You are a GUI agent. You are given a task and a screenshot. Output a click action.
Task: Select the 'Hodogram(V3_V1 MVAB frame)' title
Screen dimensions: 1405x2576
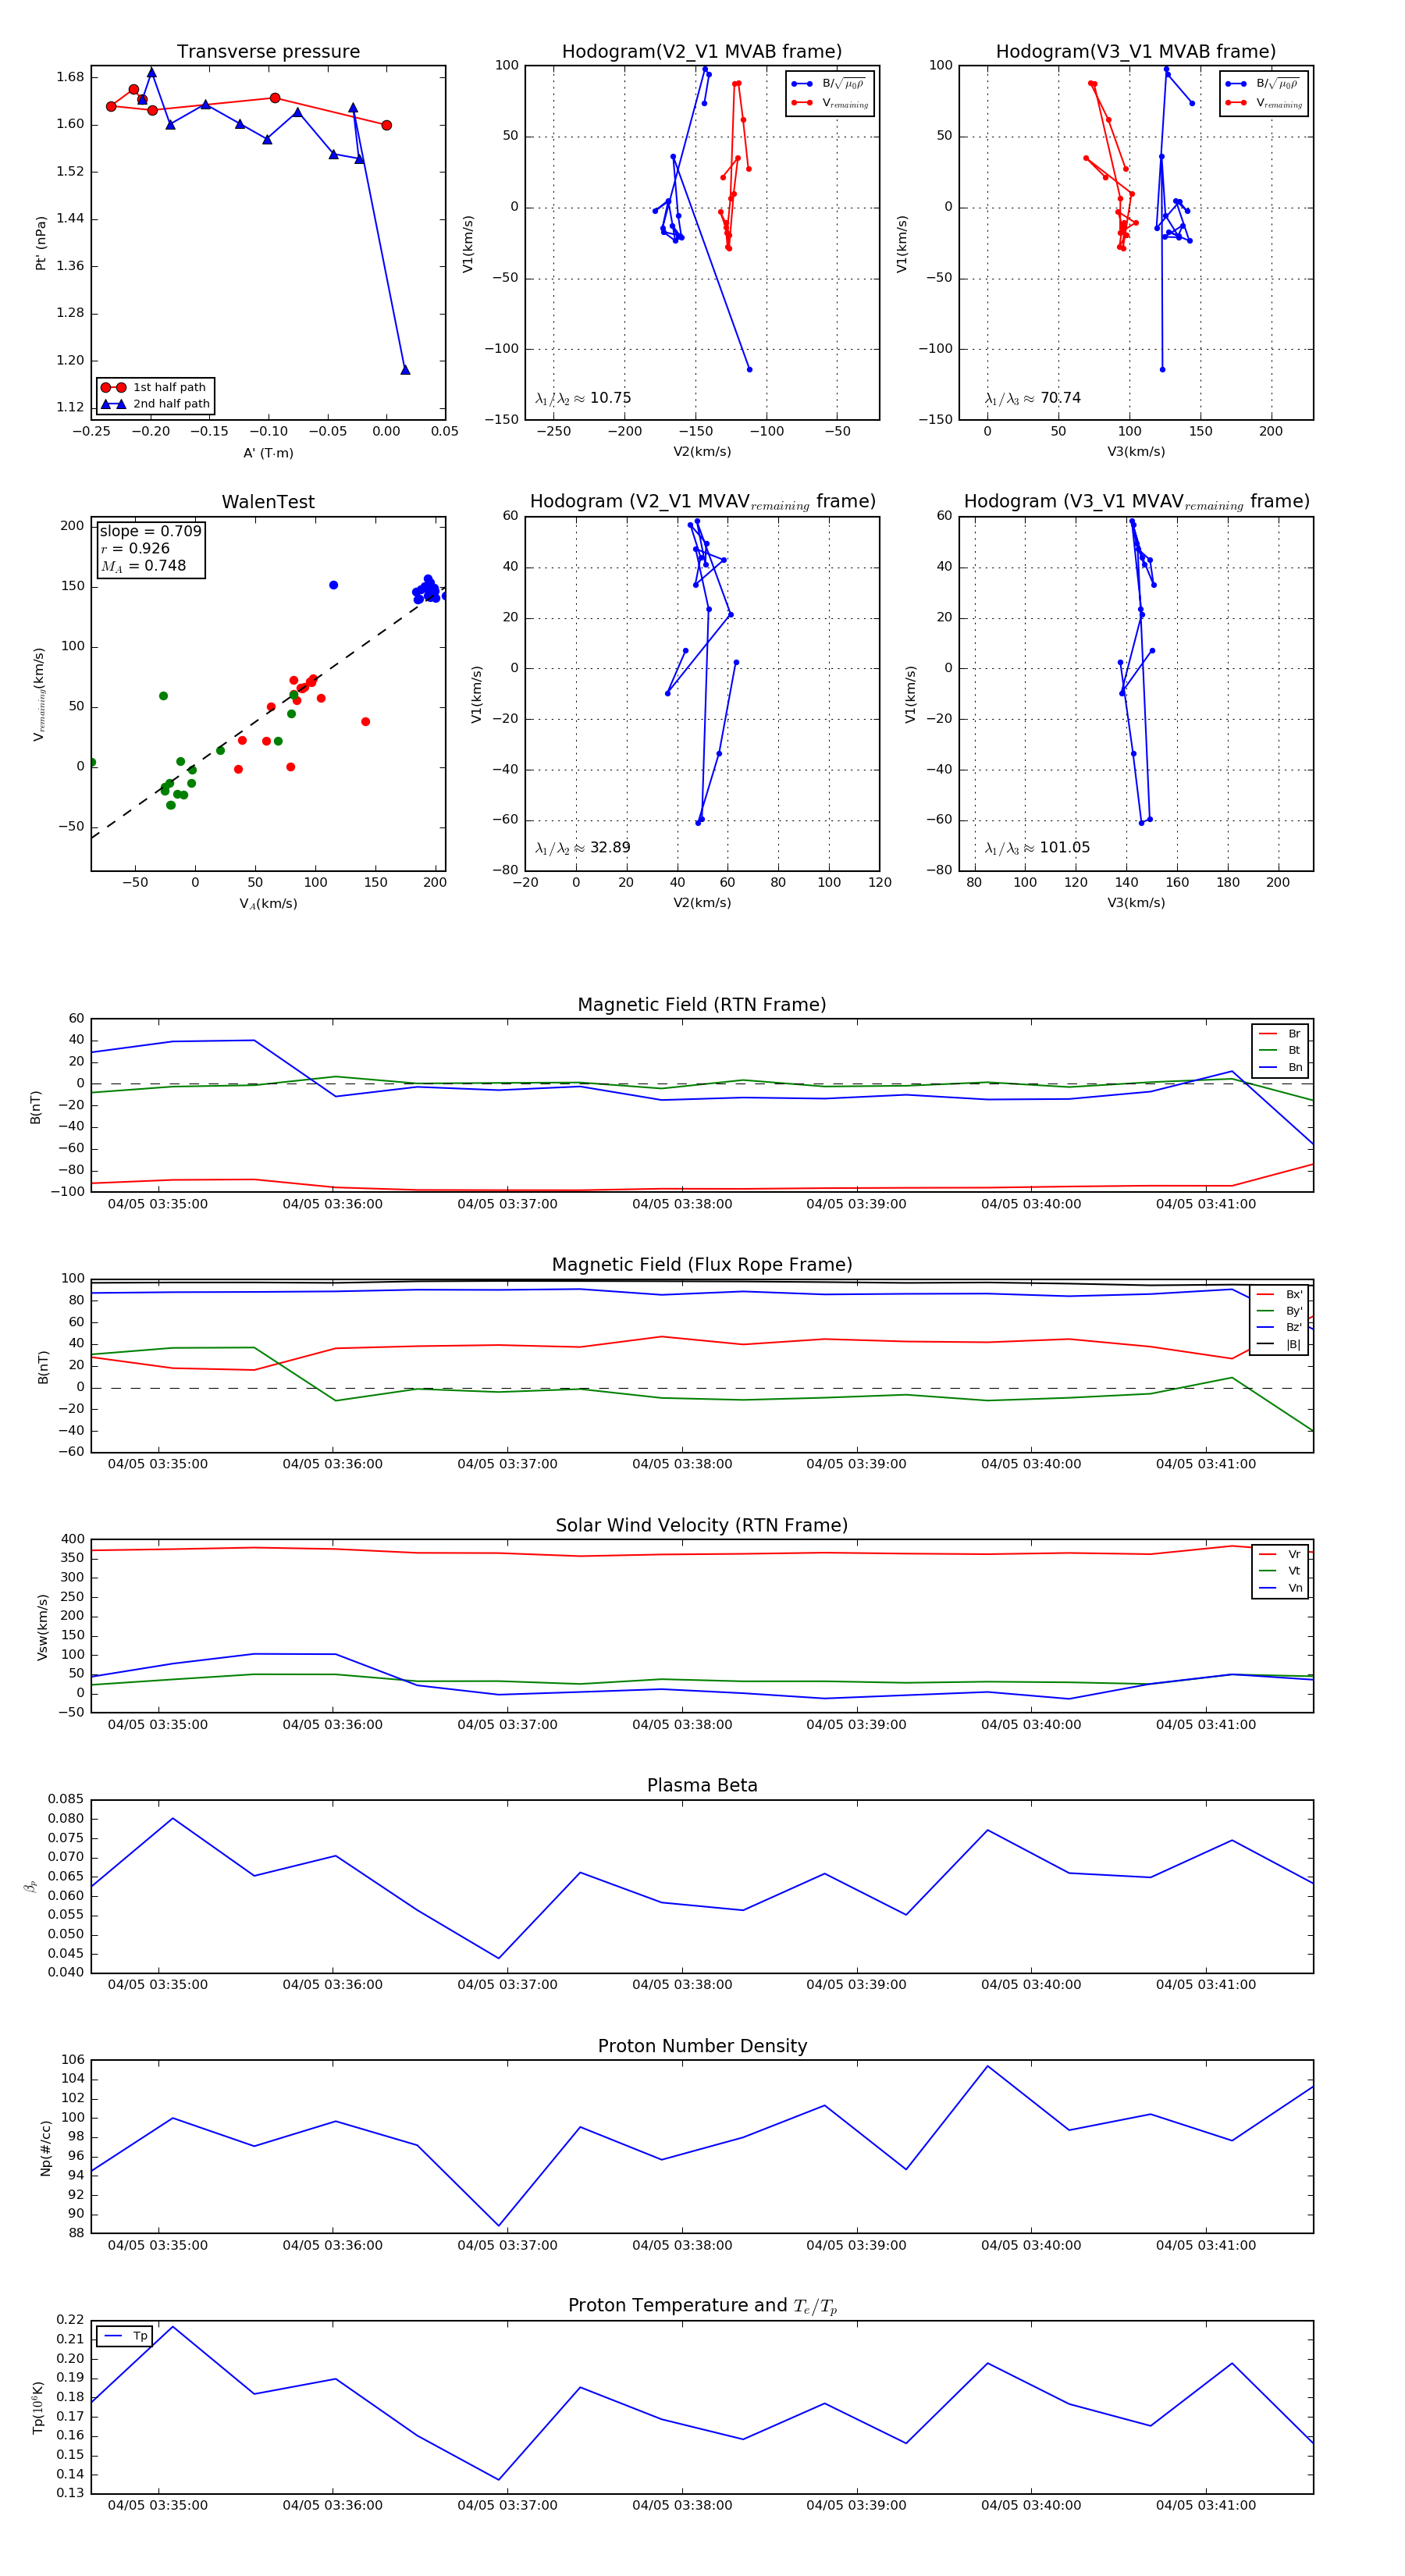point(1136,52)
